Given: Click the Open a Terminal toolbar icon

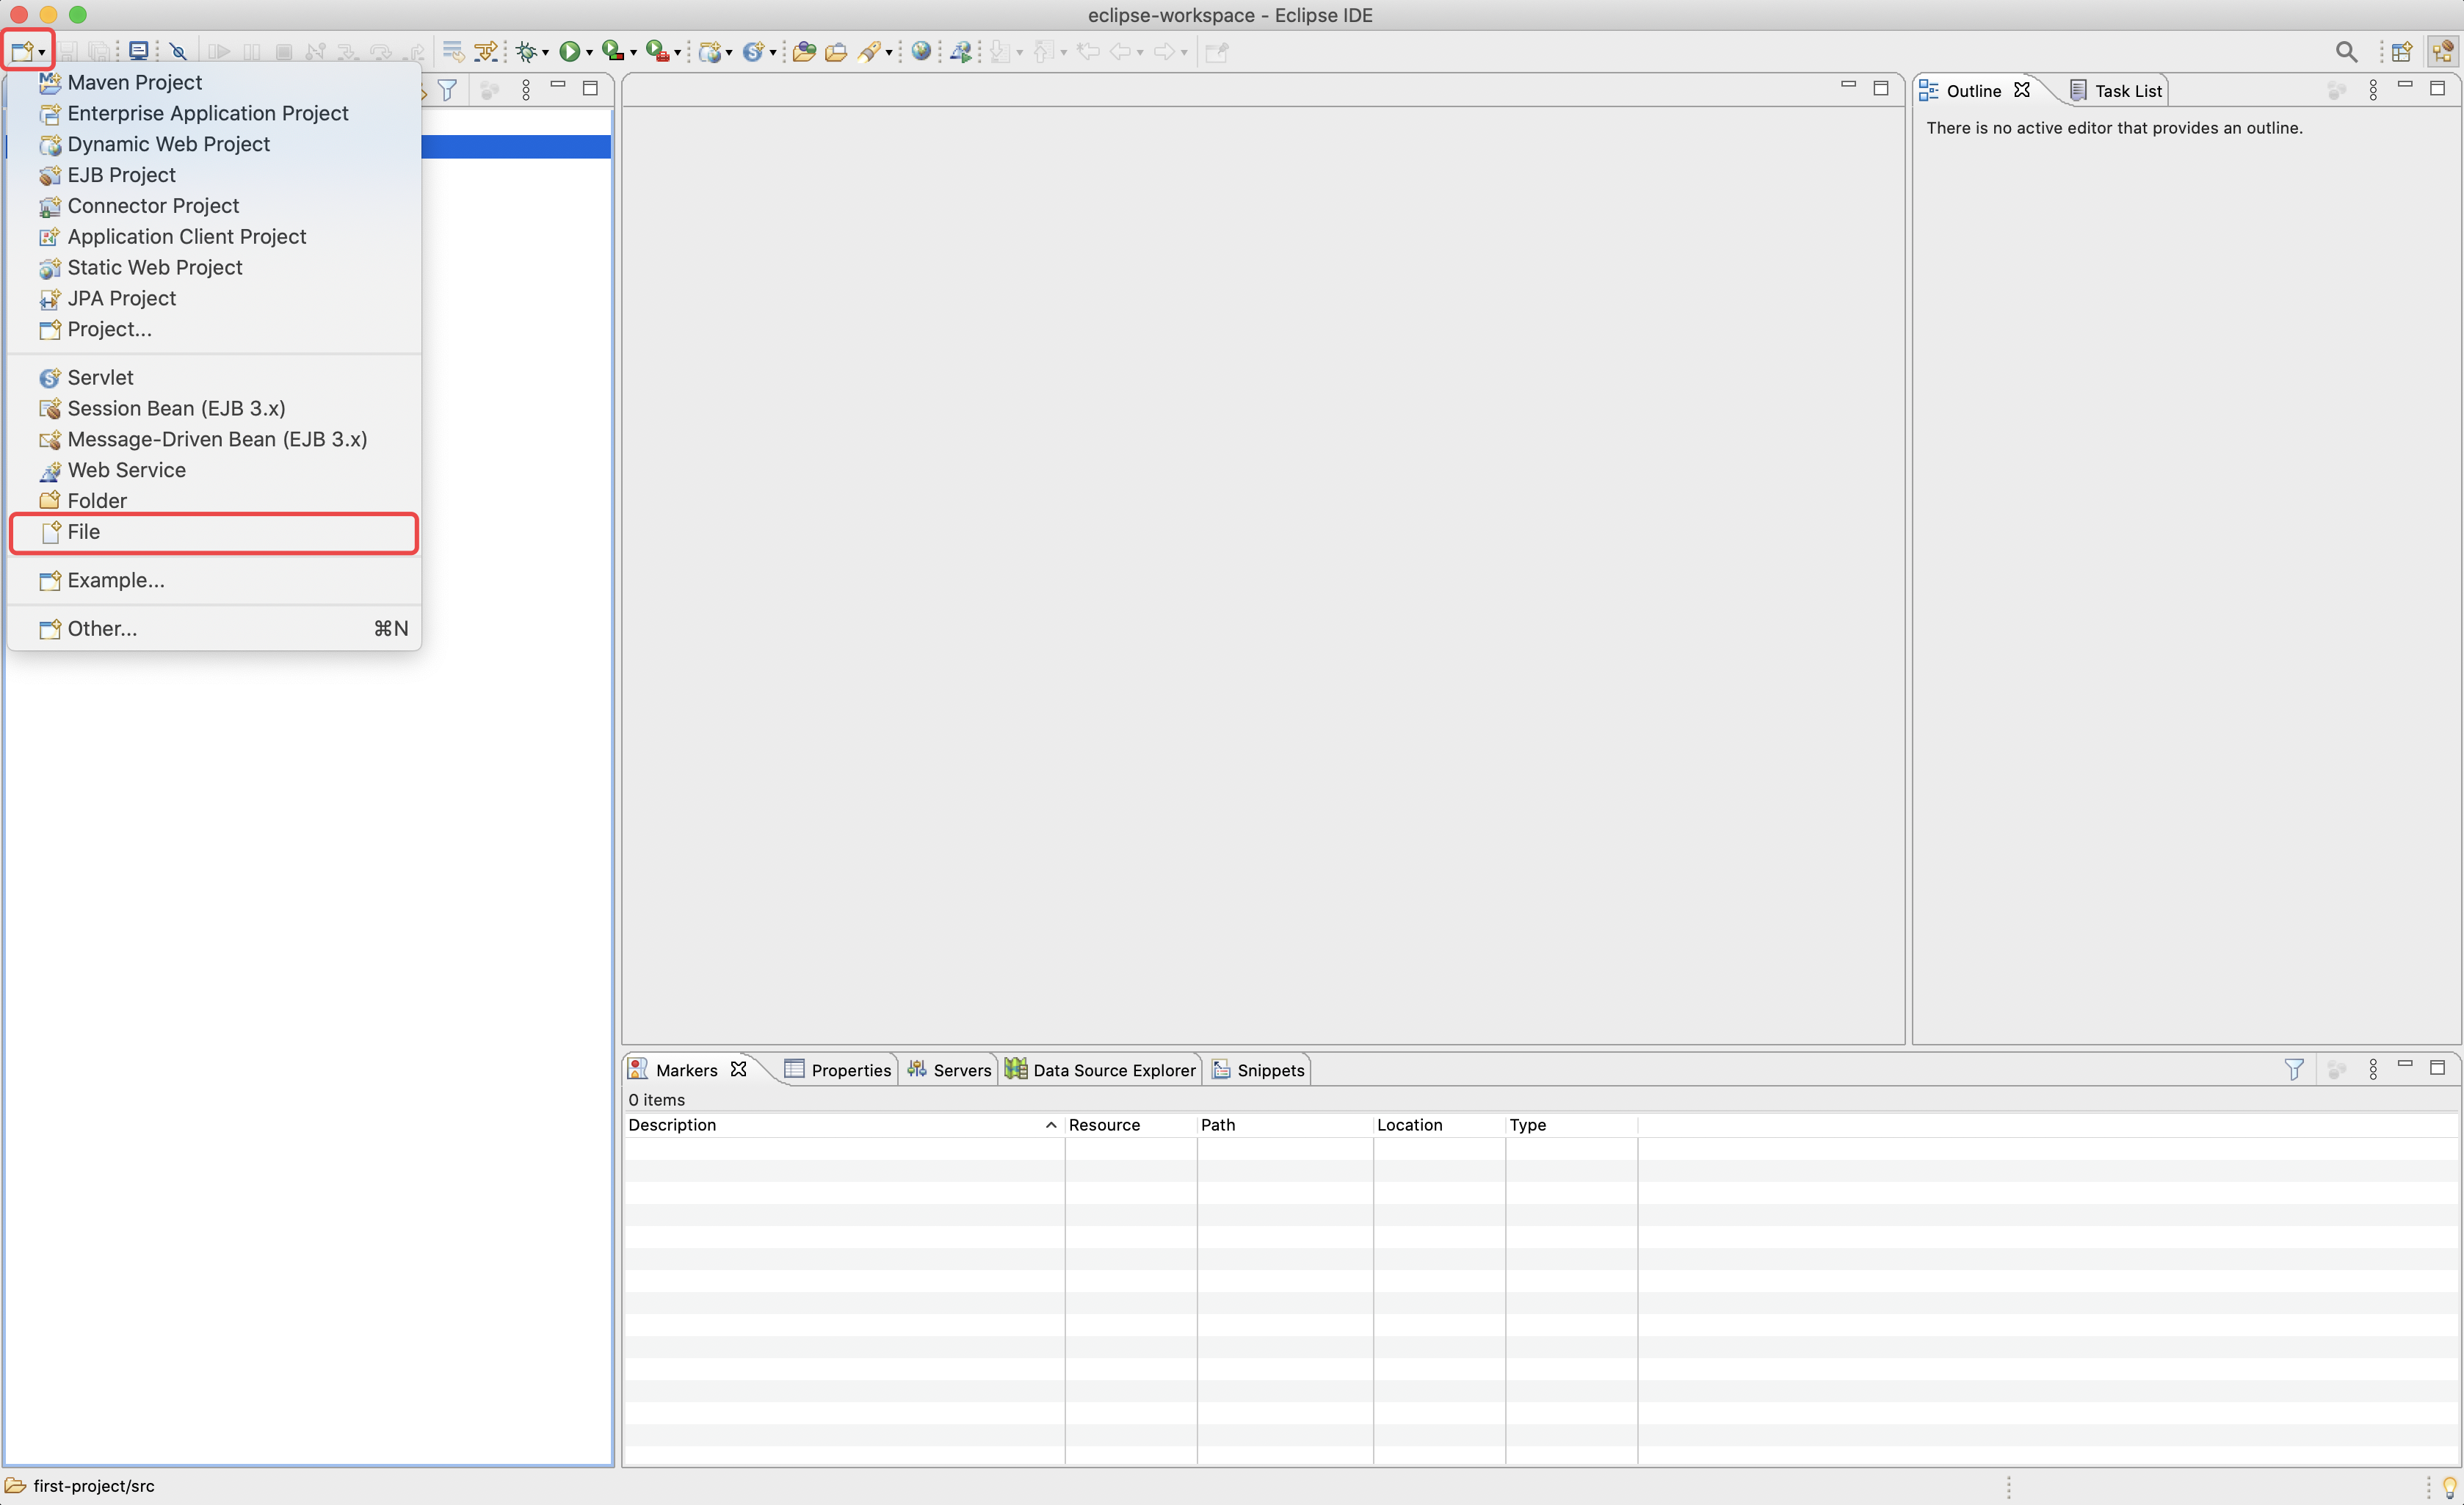Looking at the screenshot, I should (139, 51).
